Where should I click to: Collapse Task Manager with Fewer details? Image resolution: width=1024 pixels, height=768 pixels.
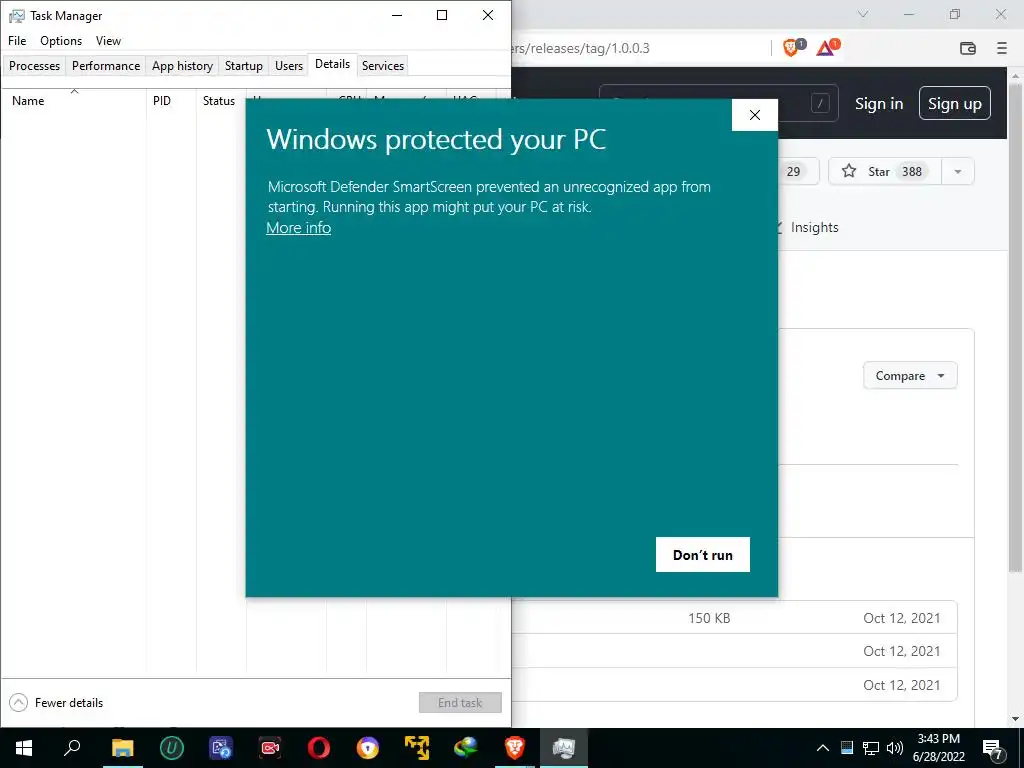coord(56,703)
